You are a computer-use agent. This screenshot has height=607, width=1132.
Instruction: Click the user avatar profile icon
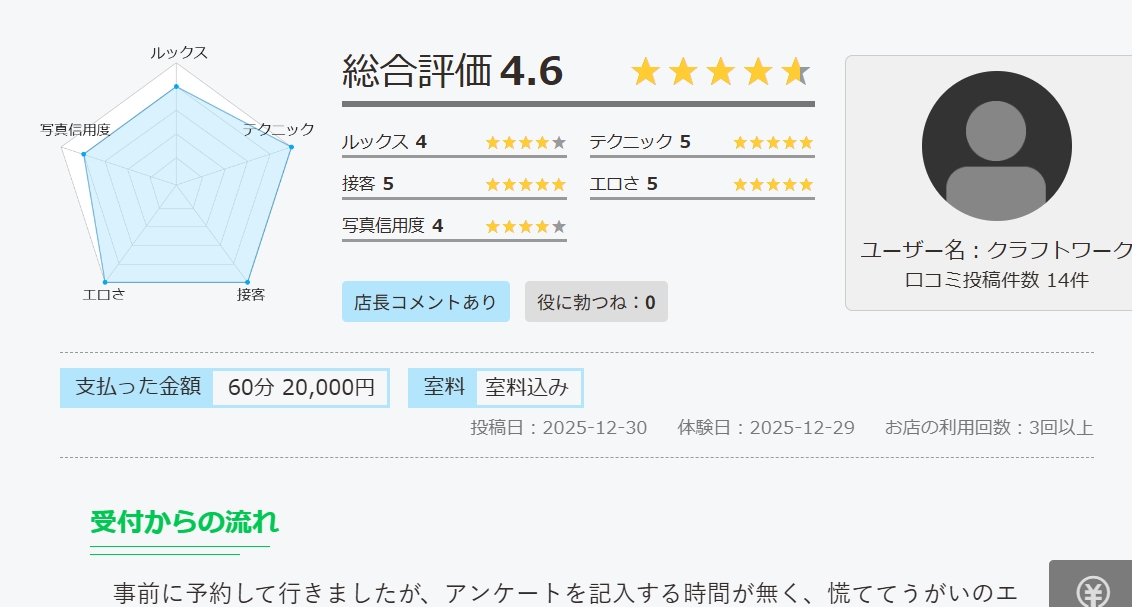[996, 146]
